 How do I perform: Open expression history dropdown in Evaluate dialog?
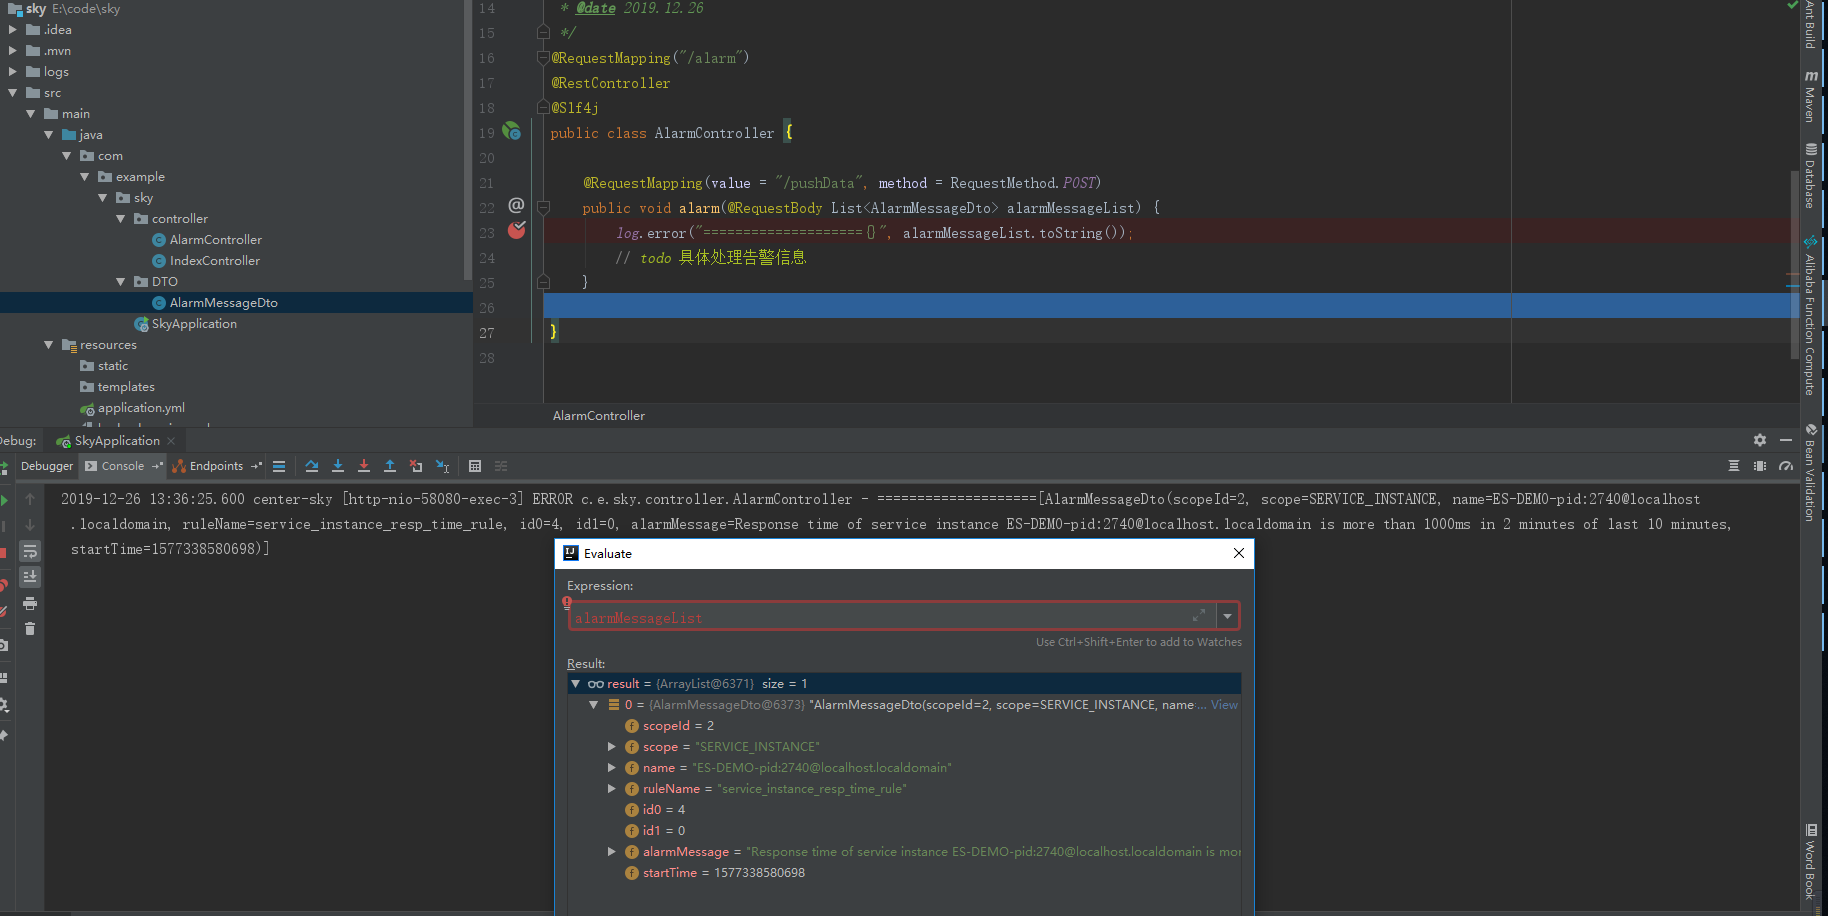(x=1227, y=616)
